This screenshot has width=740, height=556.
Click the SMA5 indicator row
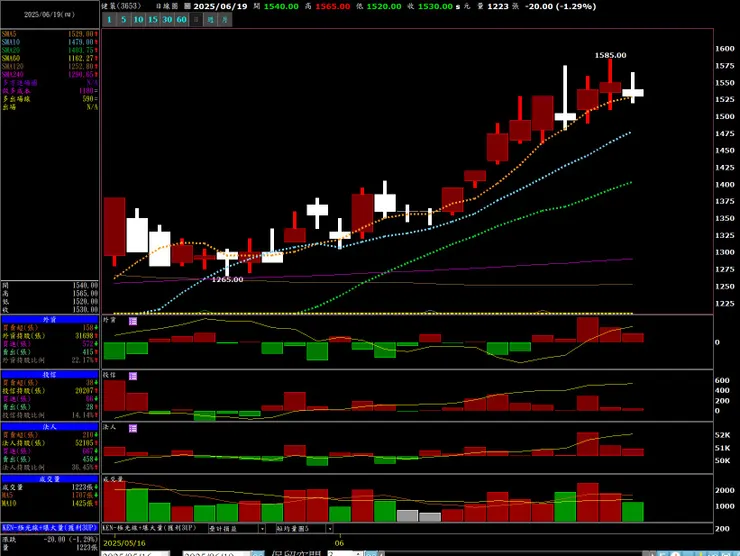pyautogui.click(x=50, y=34)
